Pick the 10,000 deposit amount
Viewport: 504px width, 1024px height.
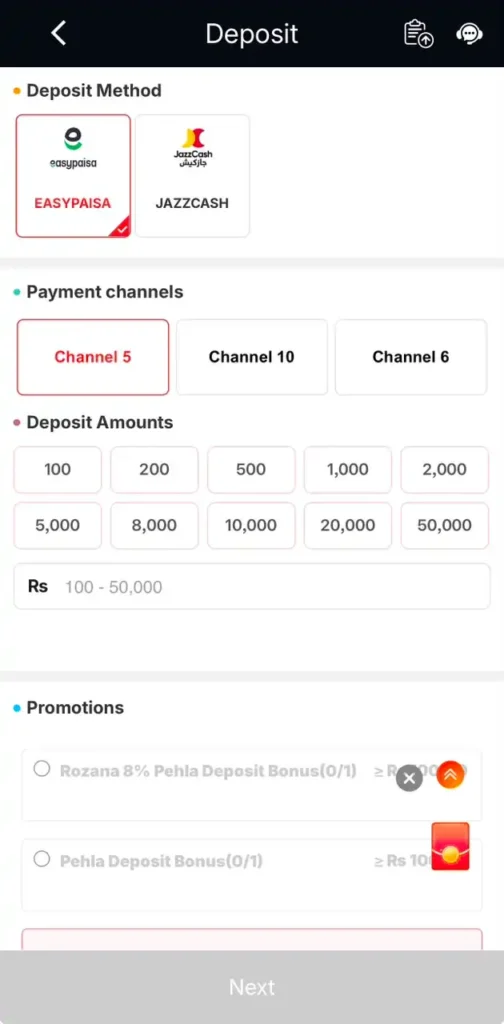pos(251,526)
